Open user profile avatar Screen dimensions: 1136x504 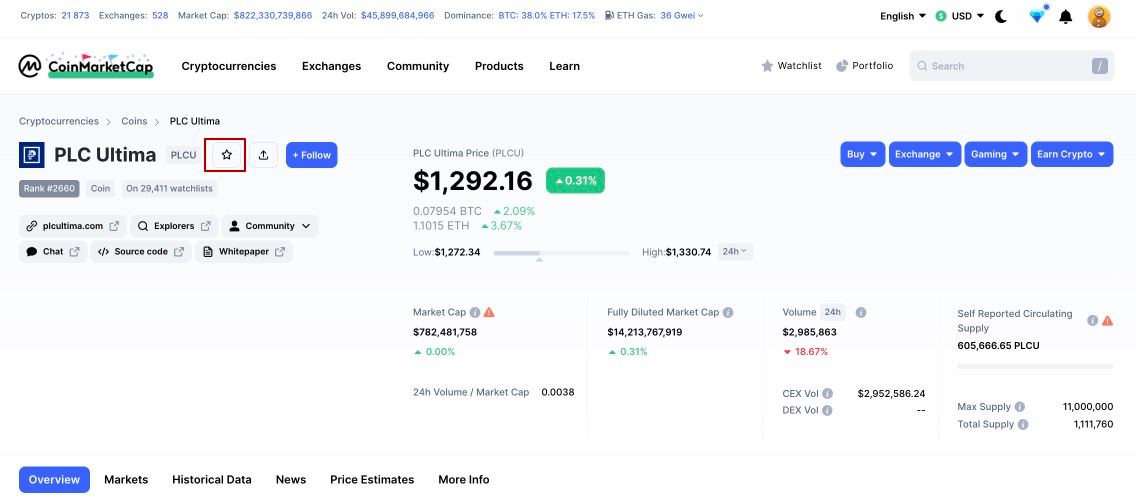pyautogui.click(x=1099, y=16)
